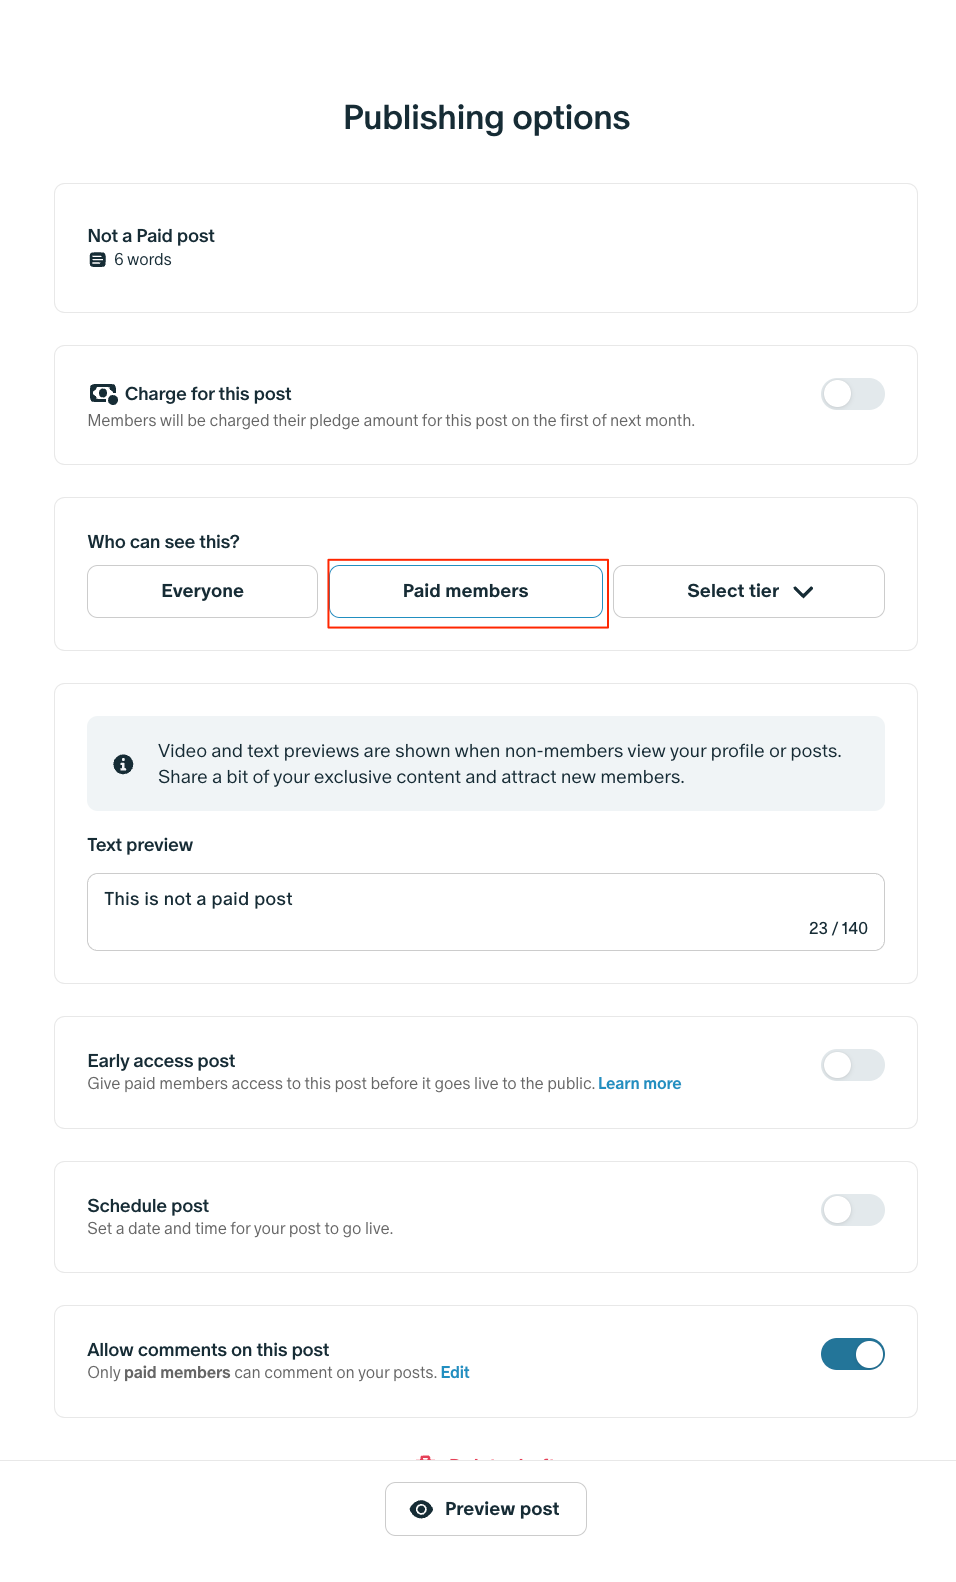Viewport: 956px width, 1582px height.
Task: Toggle the Schedule post switch on
Action: (853, 1210)
